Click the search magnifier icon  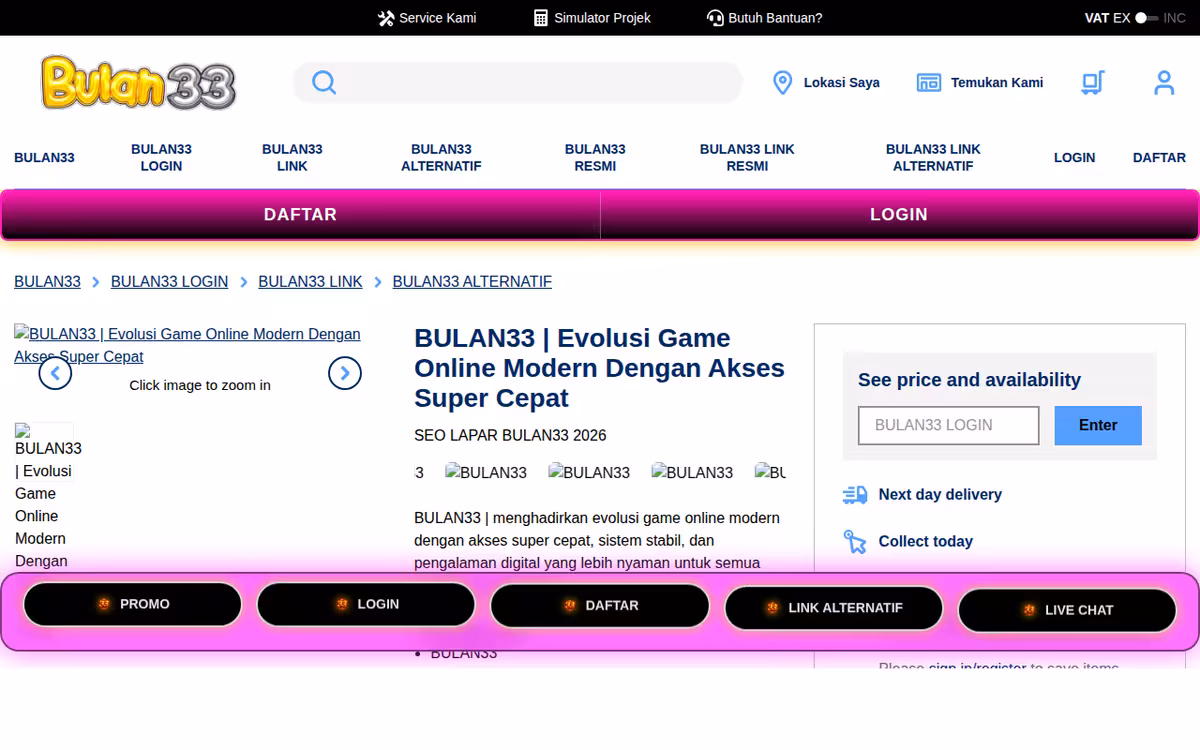coord(324,82)
